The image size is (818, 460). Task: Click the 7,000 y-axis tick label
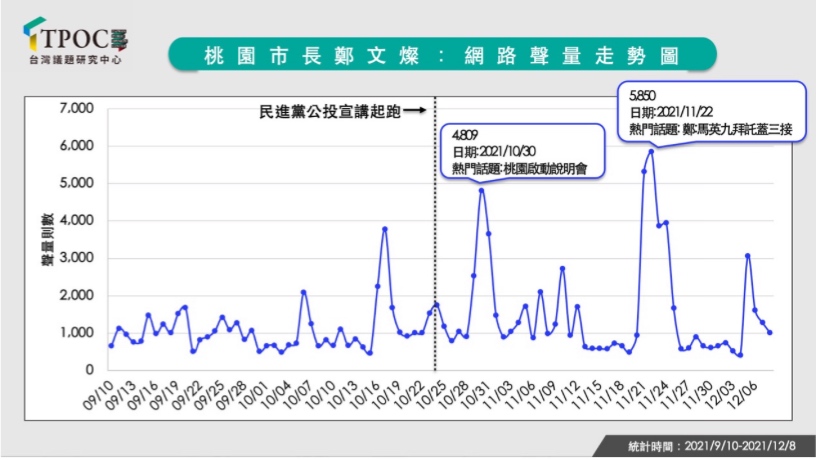(x=76, y=108)
